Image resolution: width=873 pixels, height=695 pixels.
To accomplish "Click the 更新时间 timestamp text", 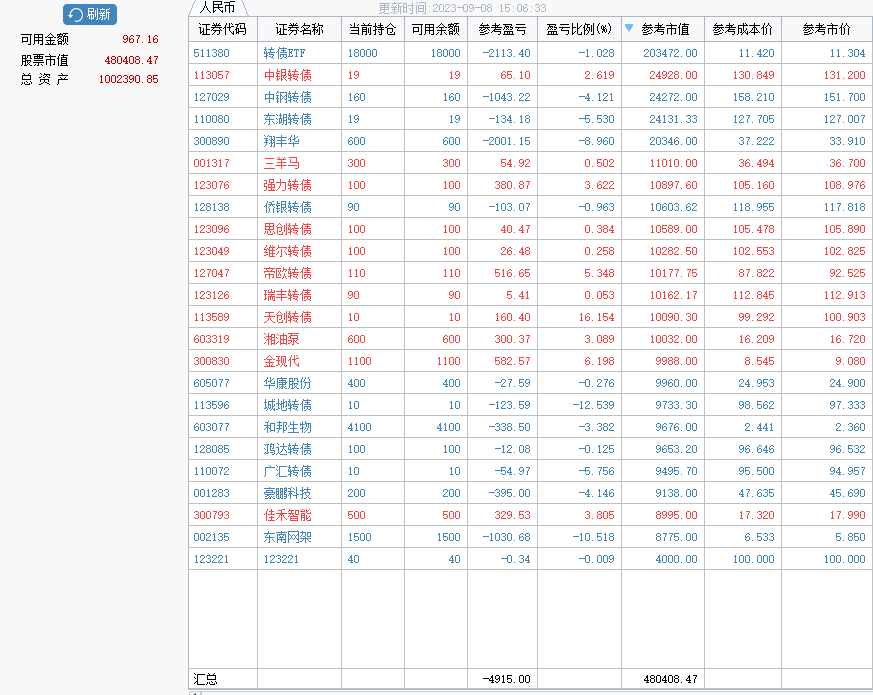I will (462, 8).
